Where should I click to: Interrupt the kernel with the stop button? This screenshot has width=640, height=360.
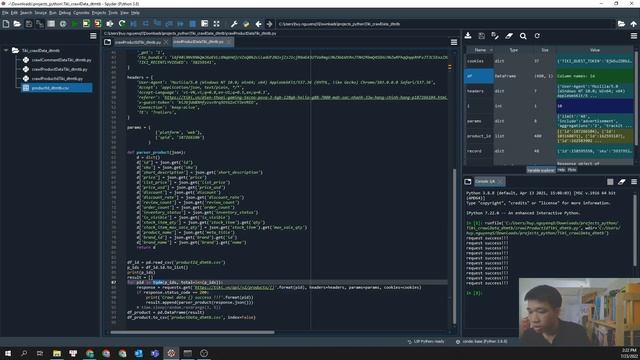point(610,182)
